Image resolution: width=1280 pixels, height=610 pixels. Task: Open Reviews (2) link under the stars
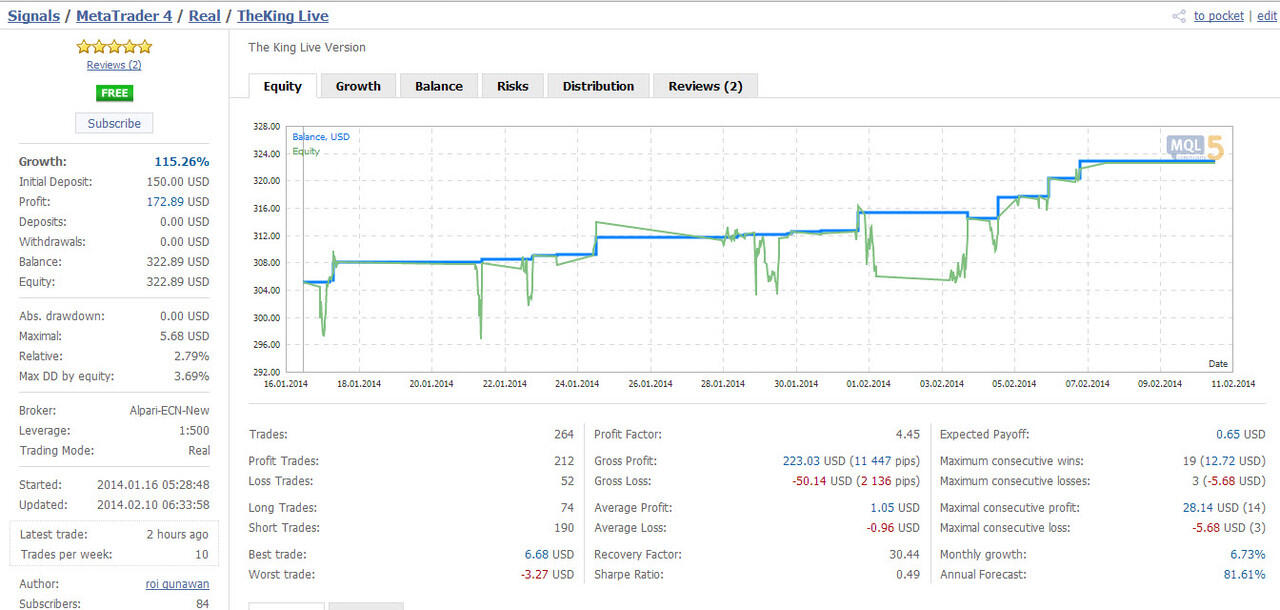[x=114, y=65]
